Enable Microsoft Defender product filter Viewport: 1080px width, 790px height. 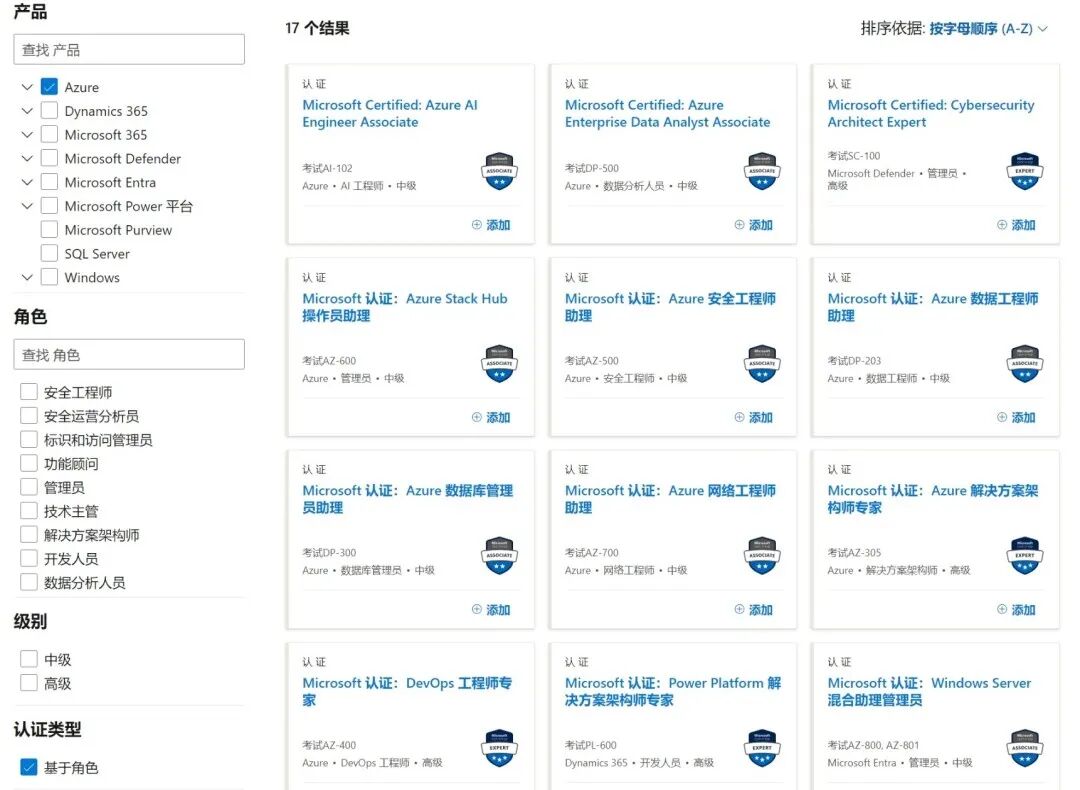pos(49,158)
